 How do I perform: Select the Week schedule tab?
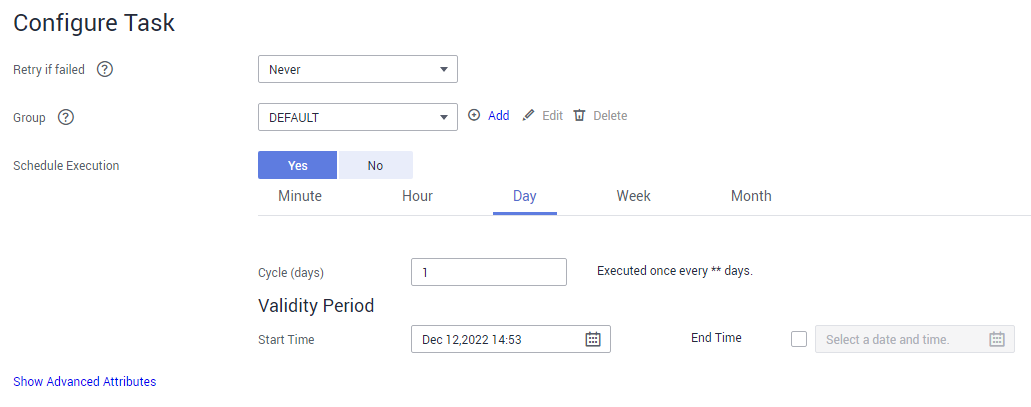click(634, 196)
